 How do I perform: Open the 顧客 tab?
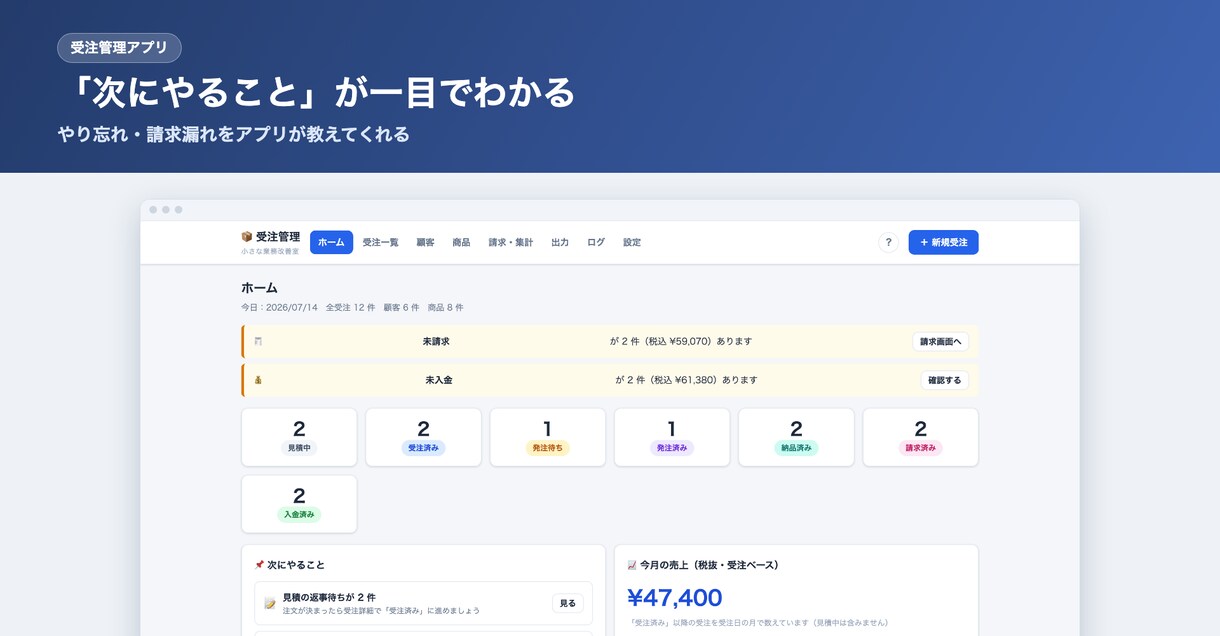coord(425,242)
